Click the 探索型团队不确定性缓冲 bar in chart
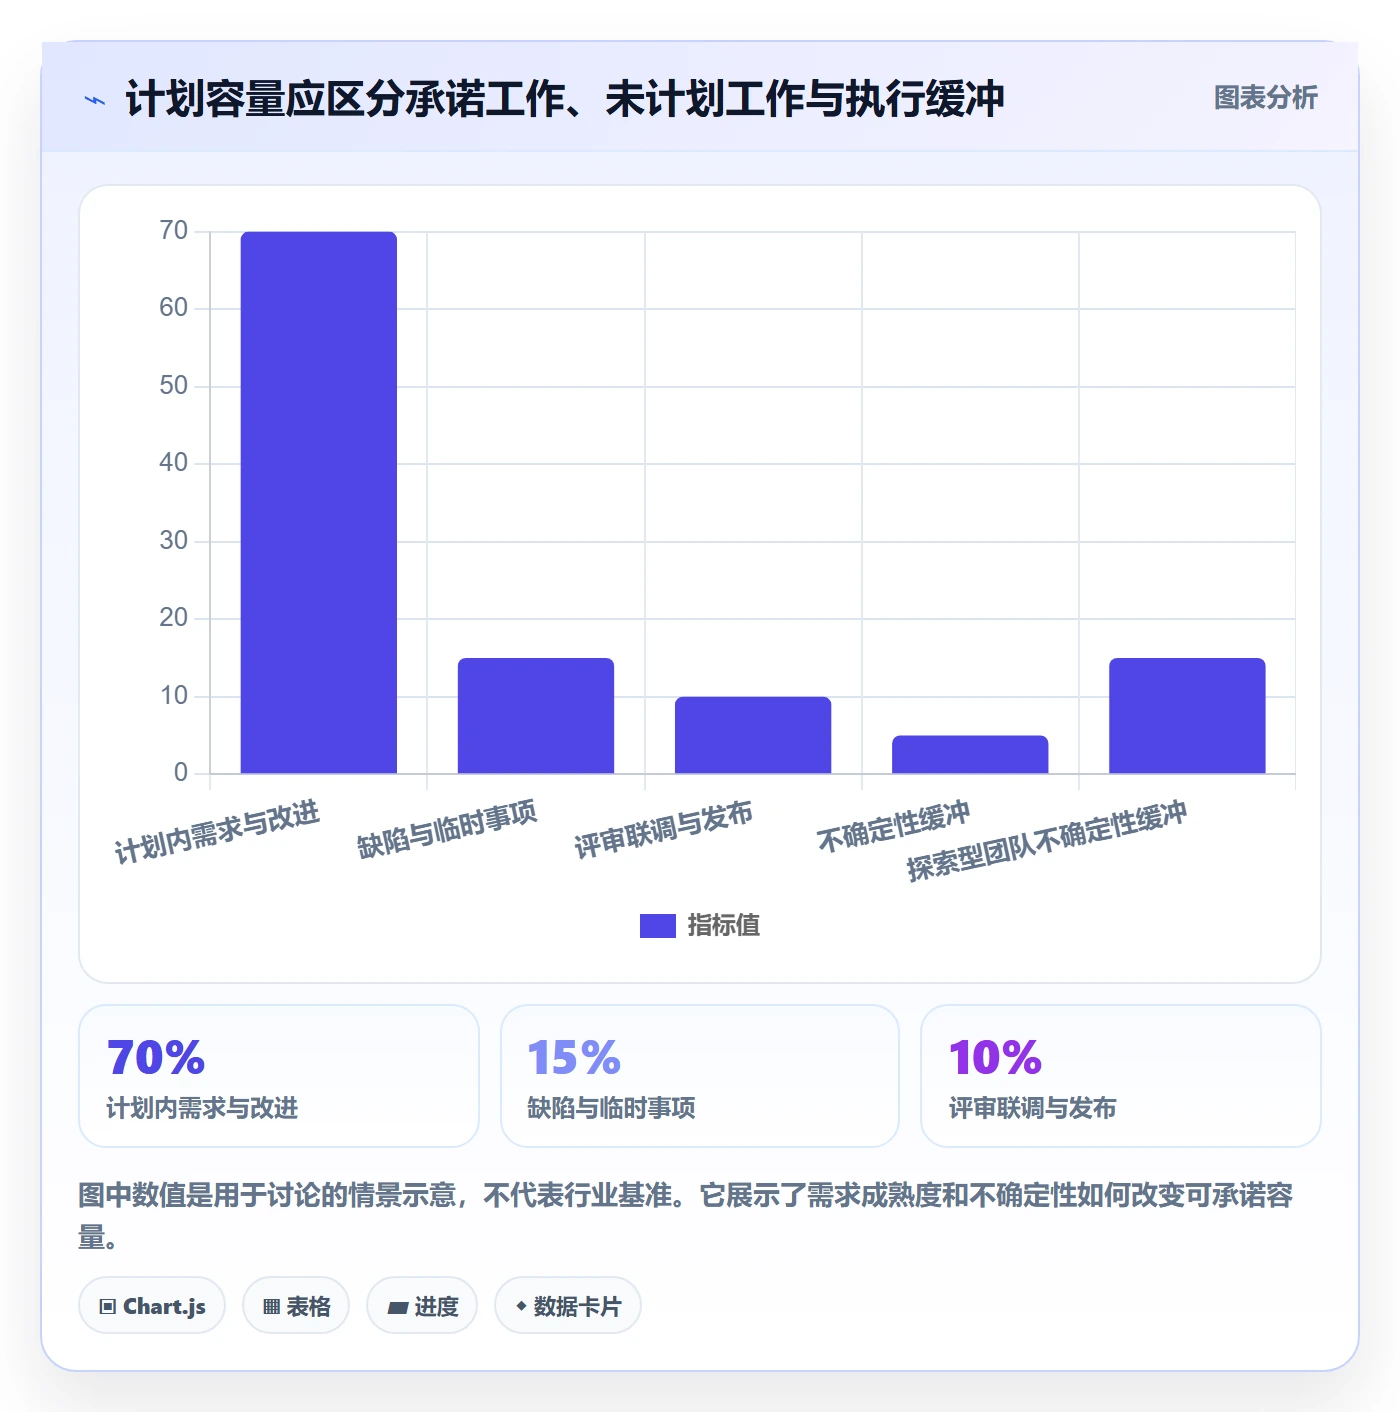 (x=1187, y=715)
